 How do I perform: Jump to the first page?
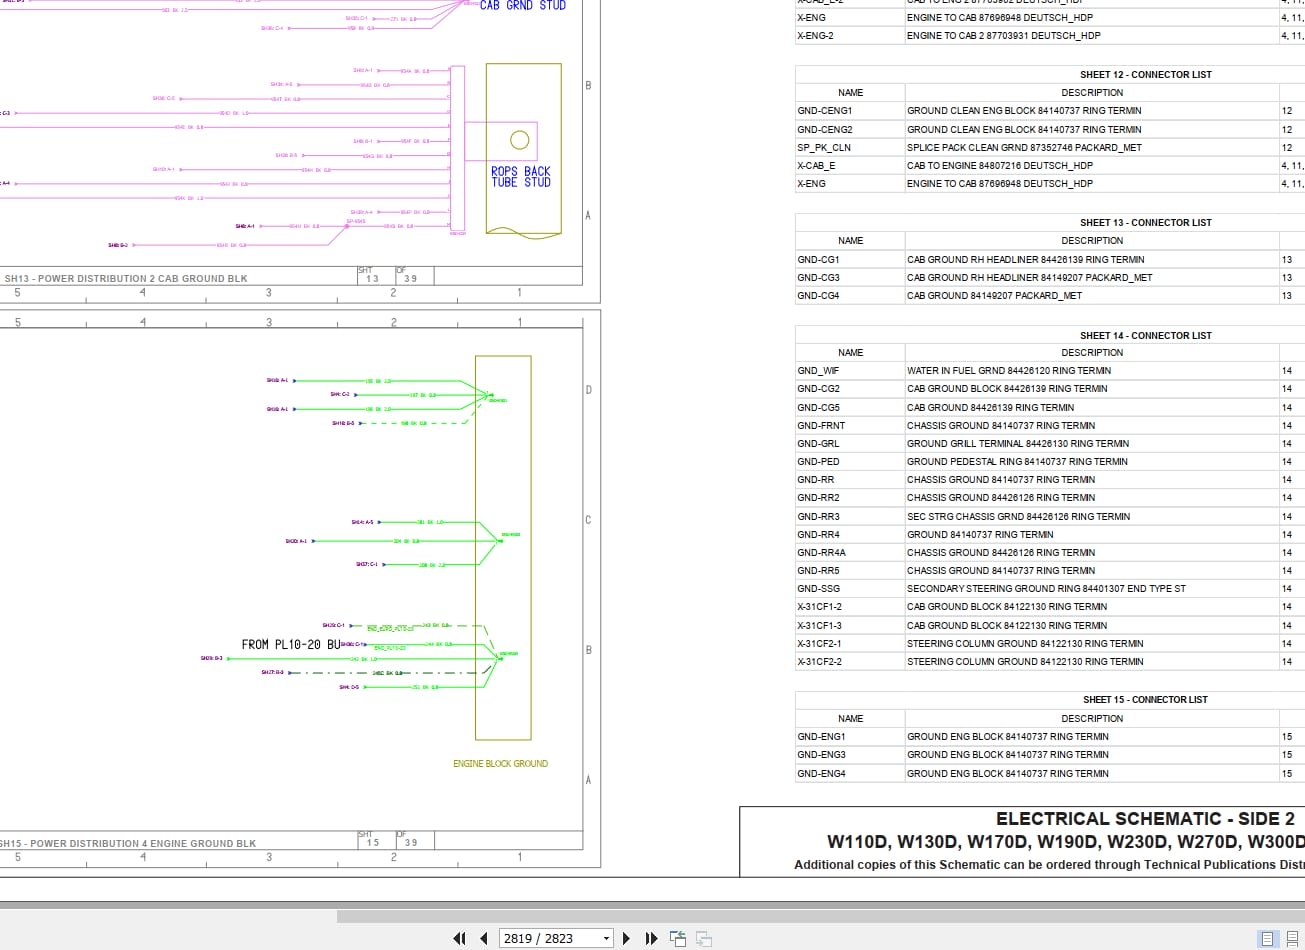click(x=459, y=938)
